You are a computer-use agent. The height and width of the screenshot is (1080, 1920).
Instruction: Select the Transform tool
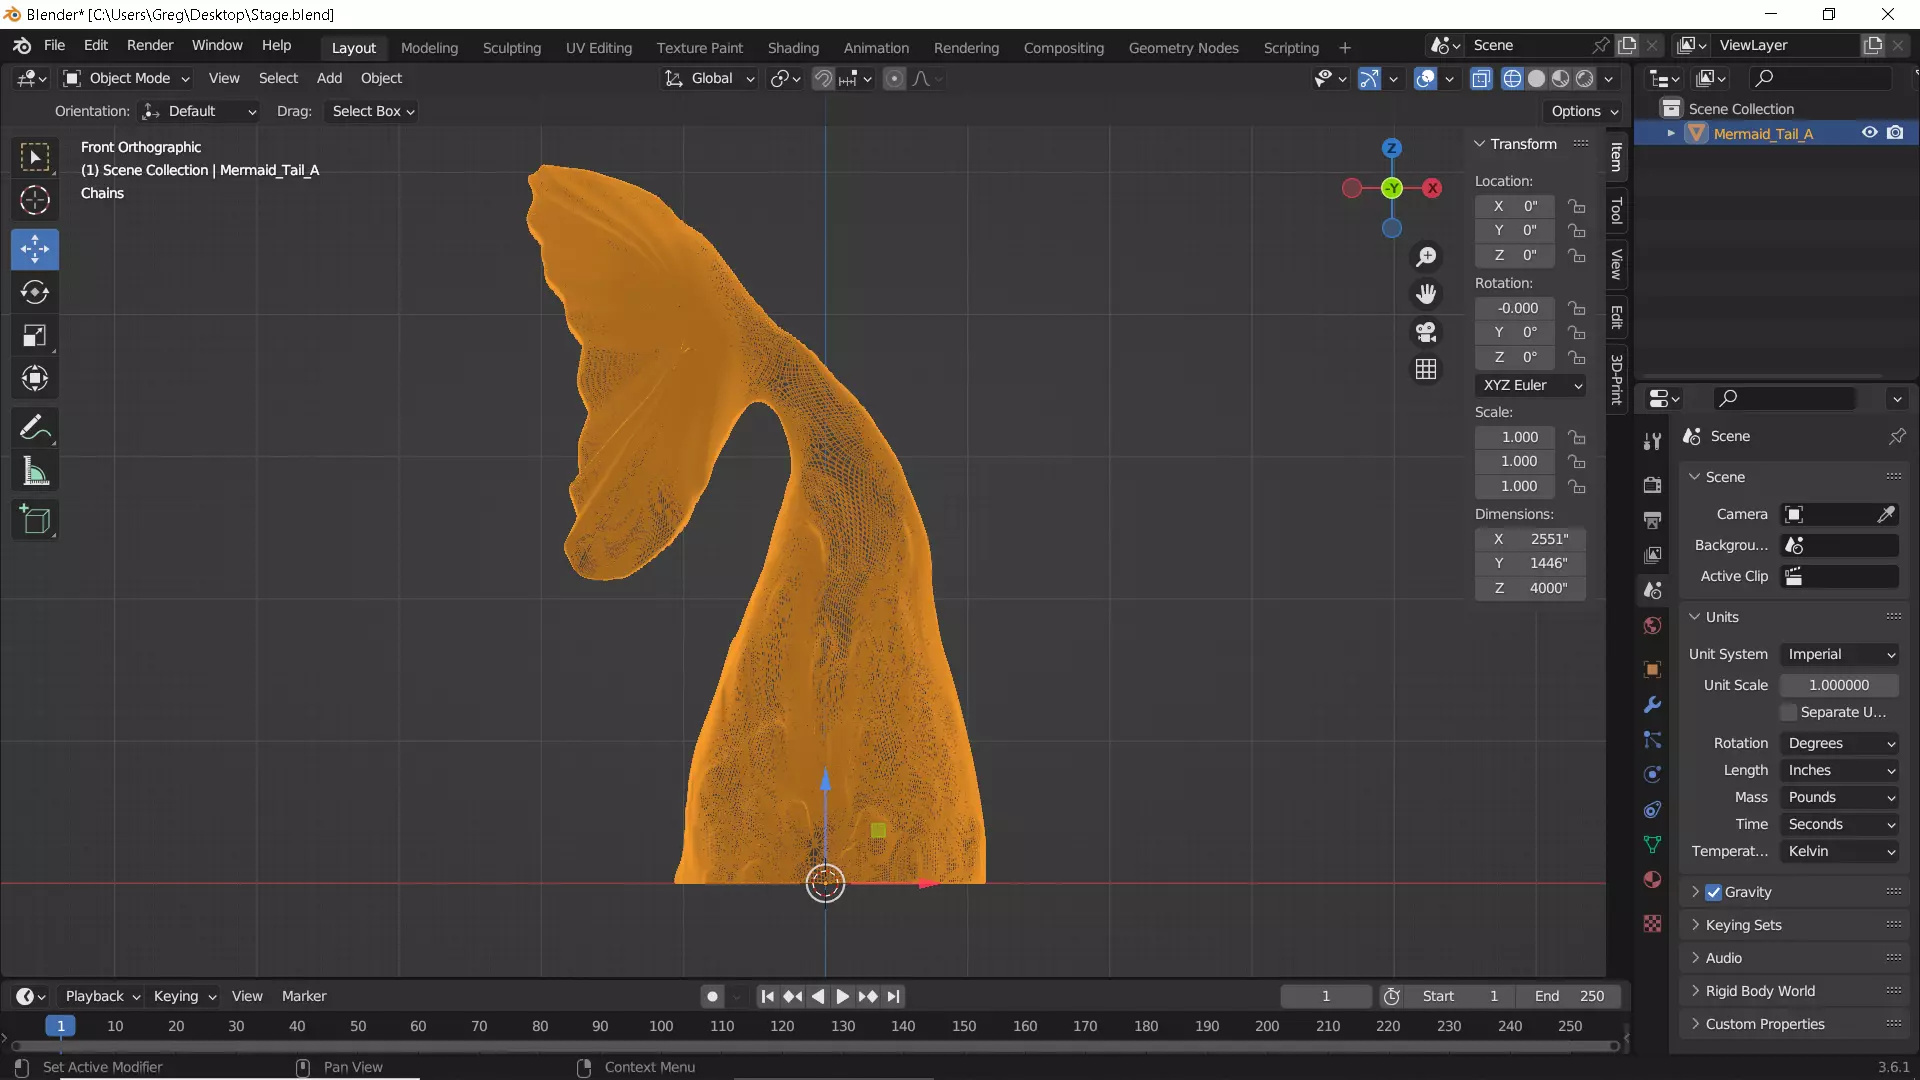(x=35, y=378)
